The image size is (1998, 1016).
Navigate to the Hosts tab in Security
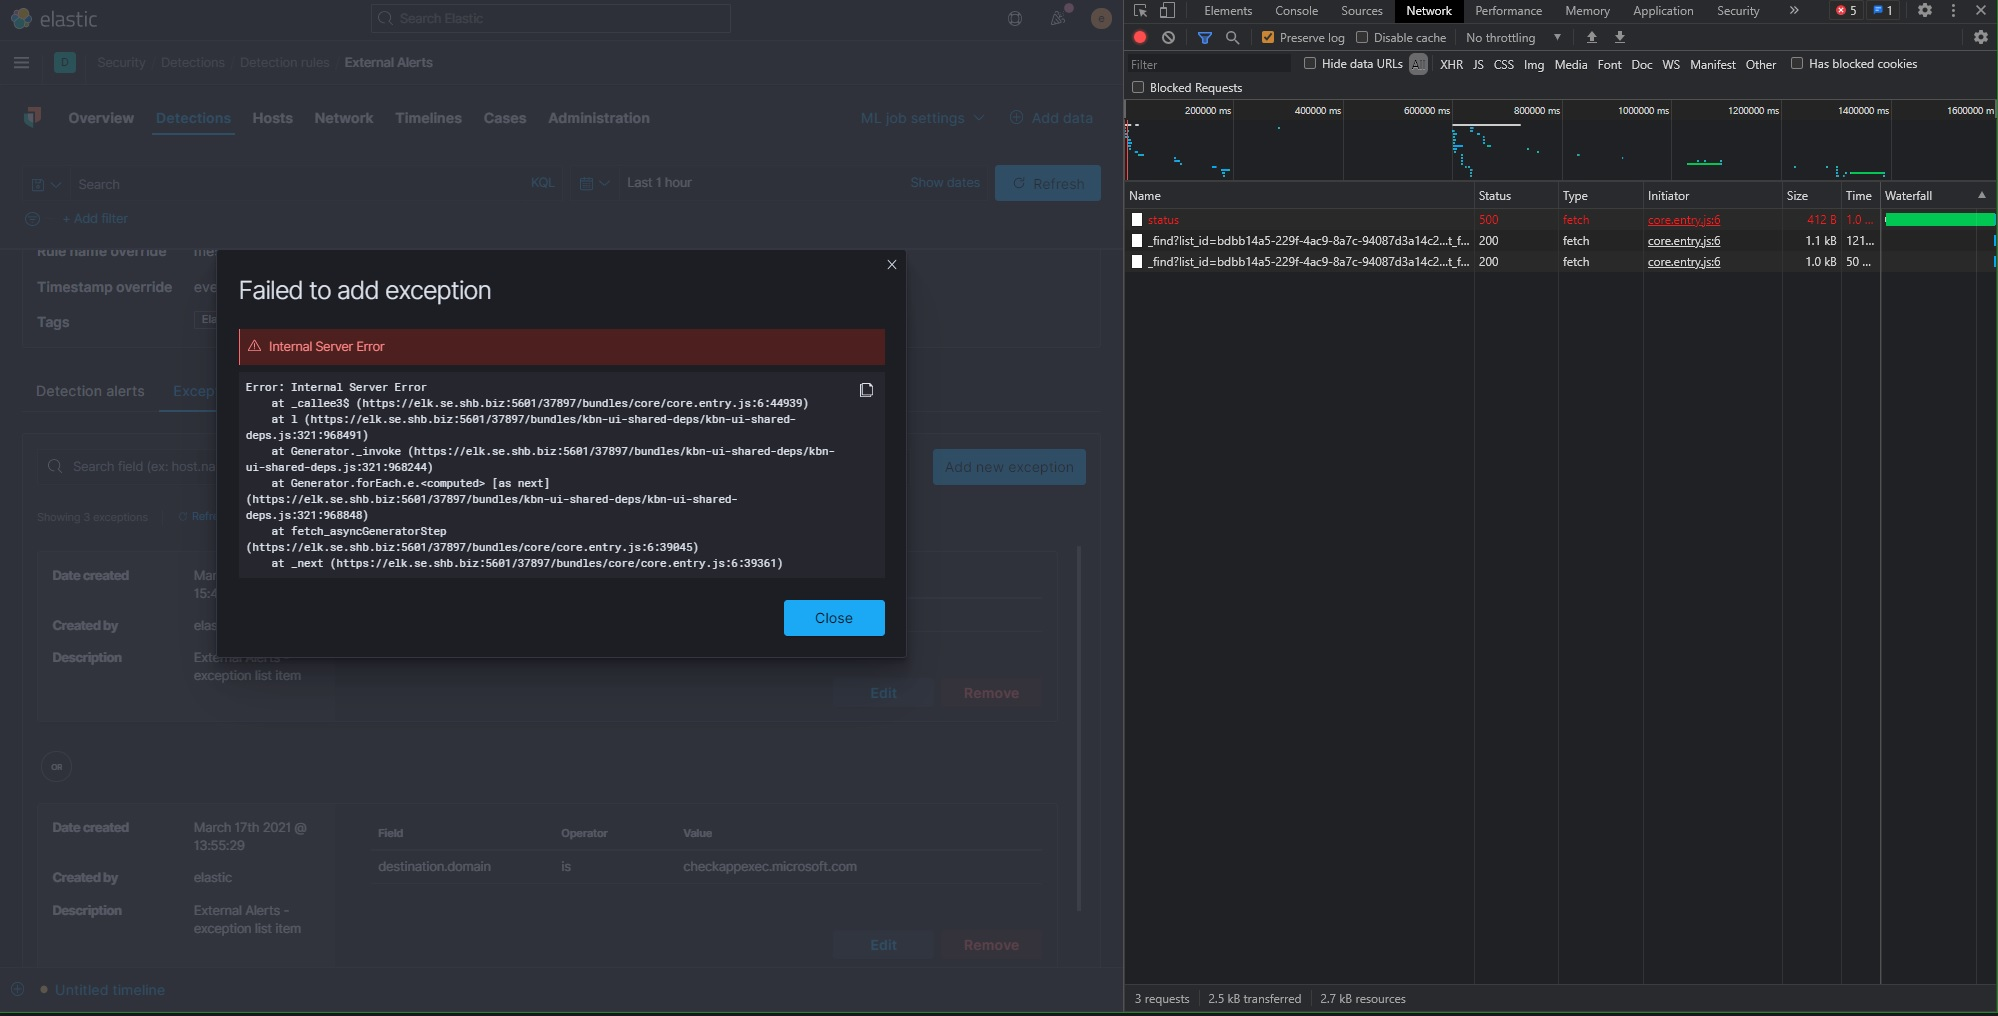pyautogui.click(x=272, y=118)
